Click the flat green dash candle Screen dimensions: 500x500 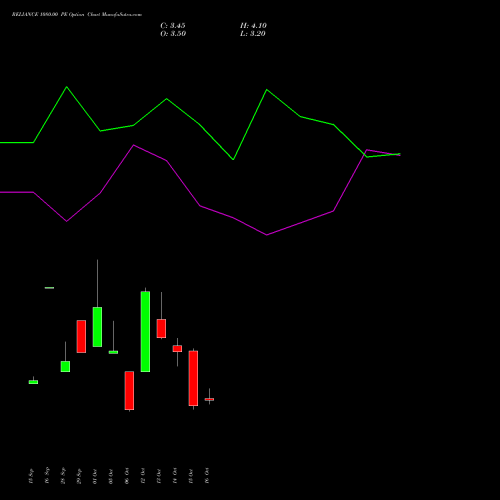[49, 288]
